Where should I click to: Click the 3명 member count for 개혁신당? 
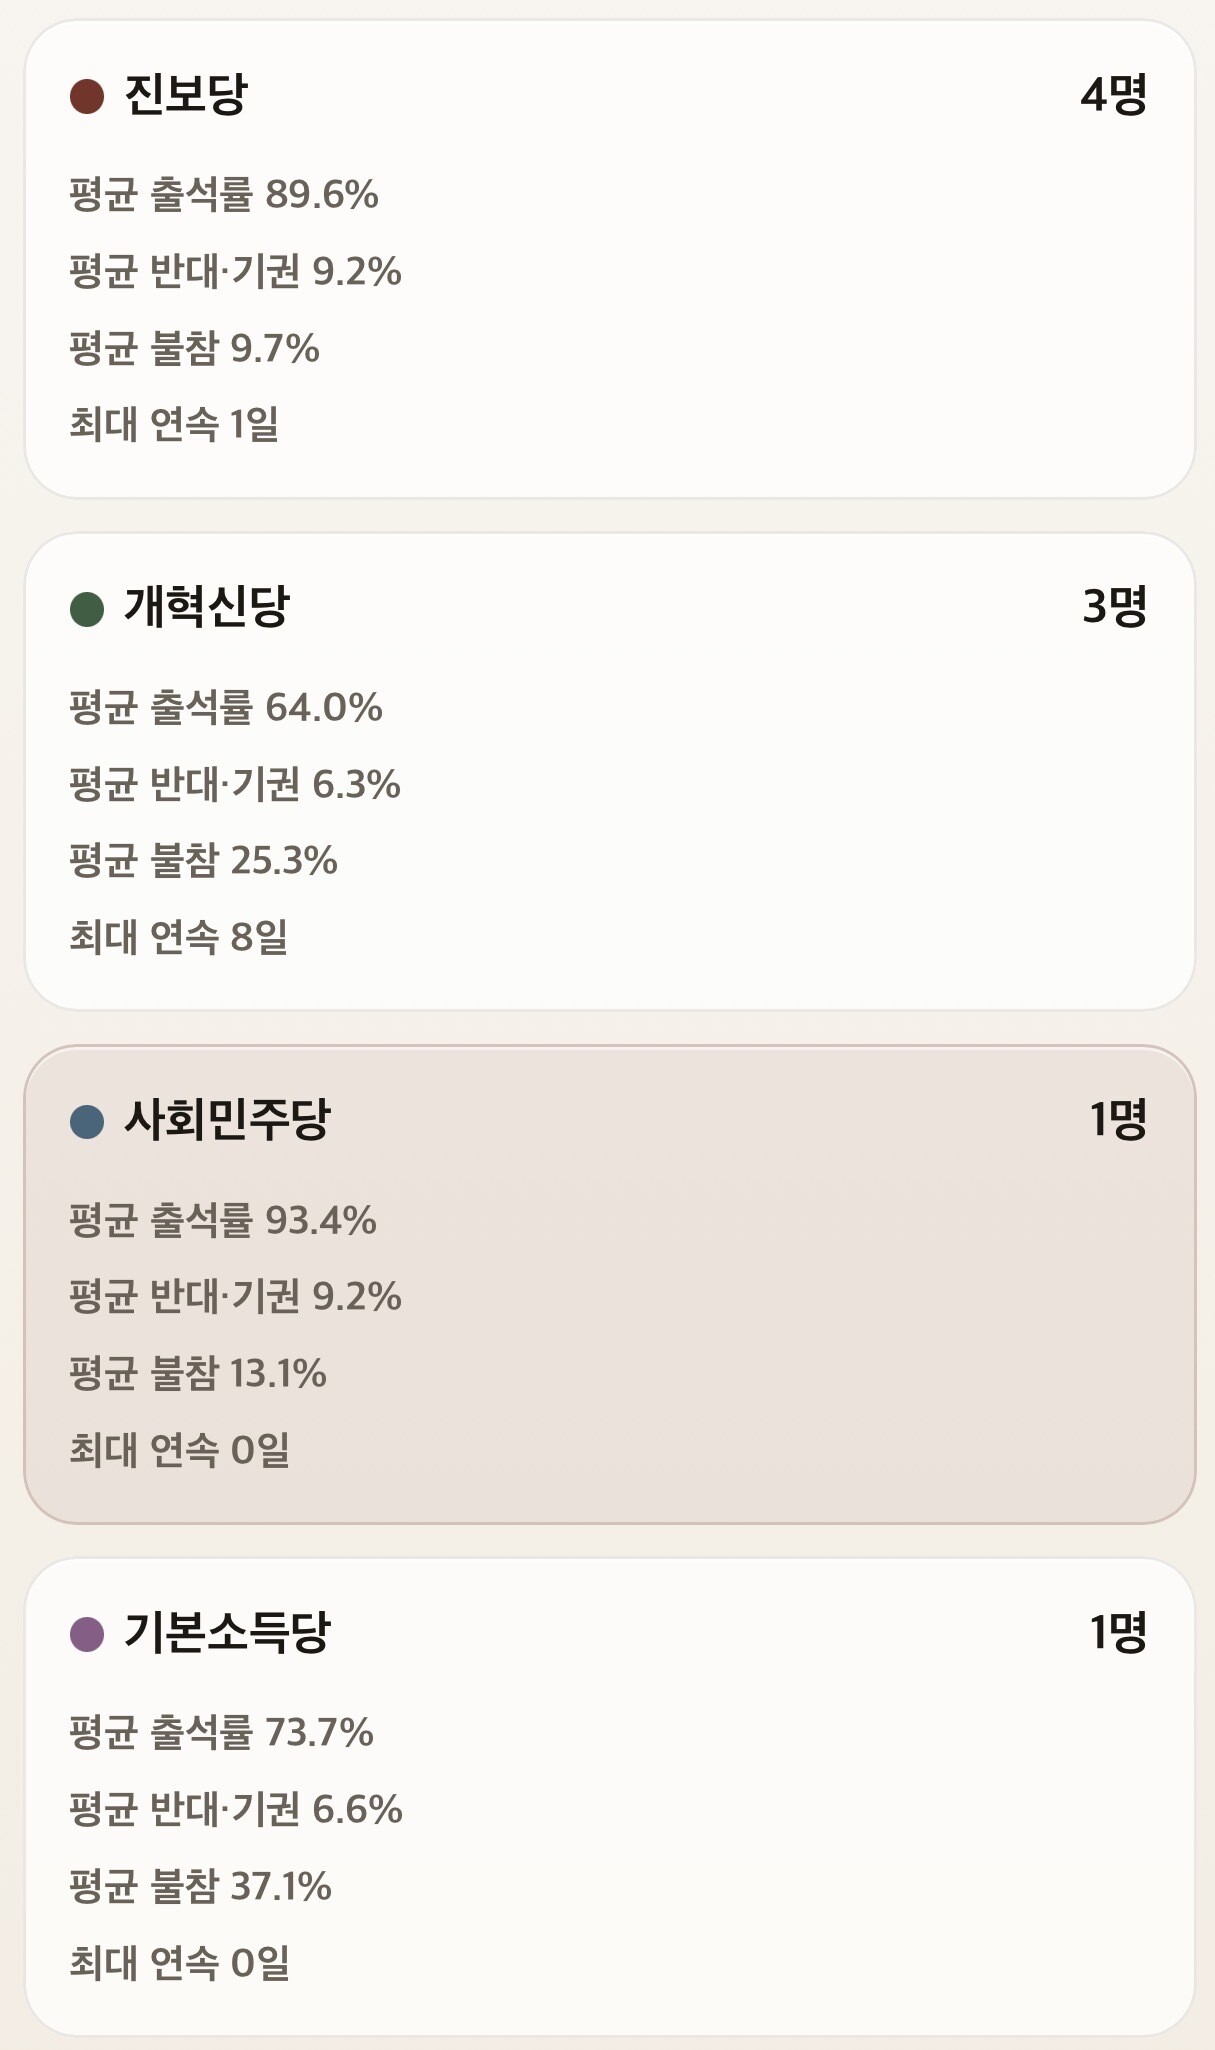pos(1114,607)
